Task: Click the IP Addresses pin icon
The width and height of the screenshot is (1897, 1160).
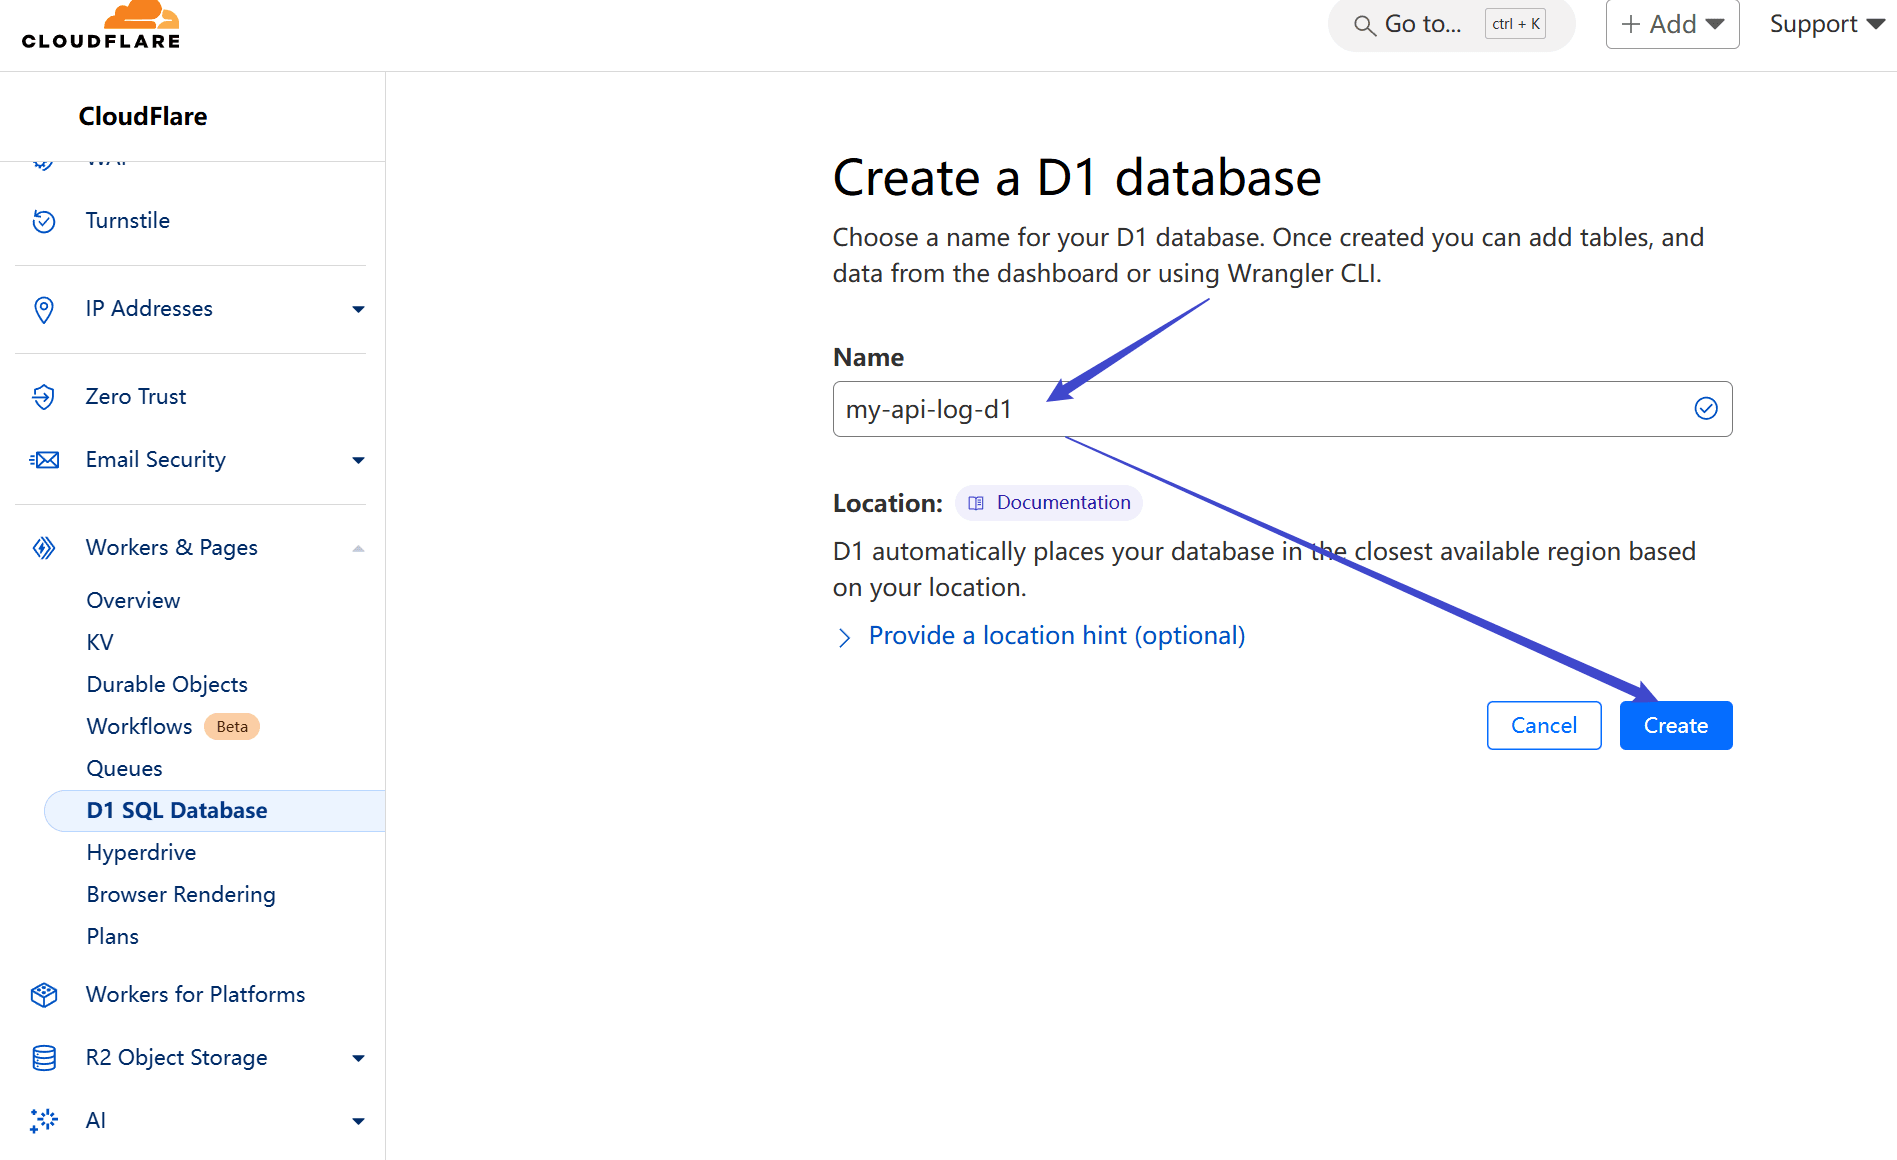Action: click(x=44, y=309)
